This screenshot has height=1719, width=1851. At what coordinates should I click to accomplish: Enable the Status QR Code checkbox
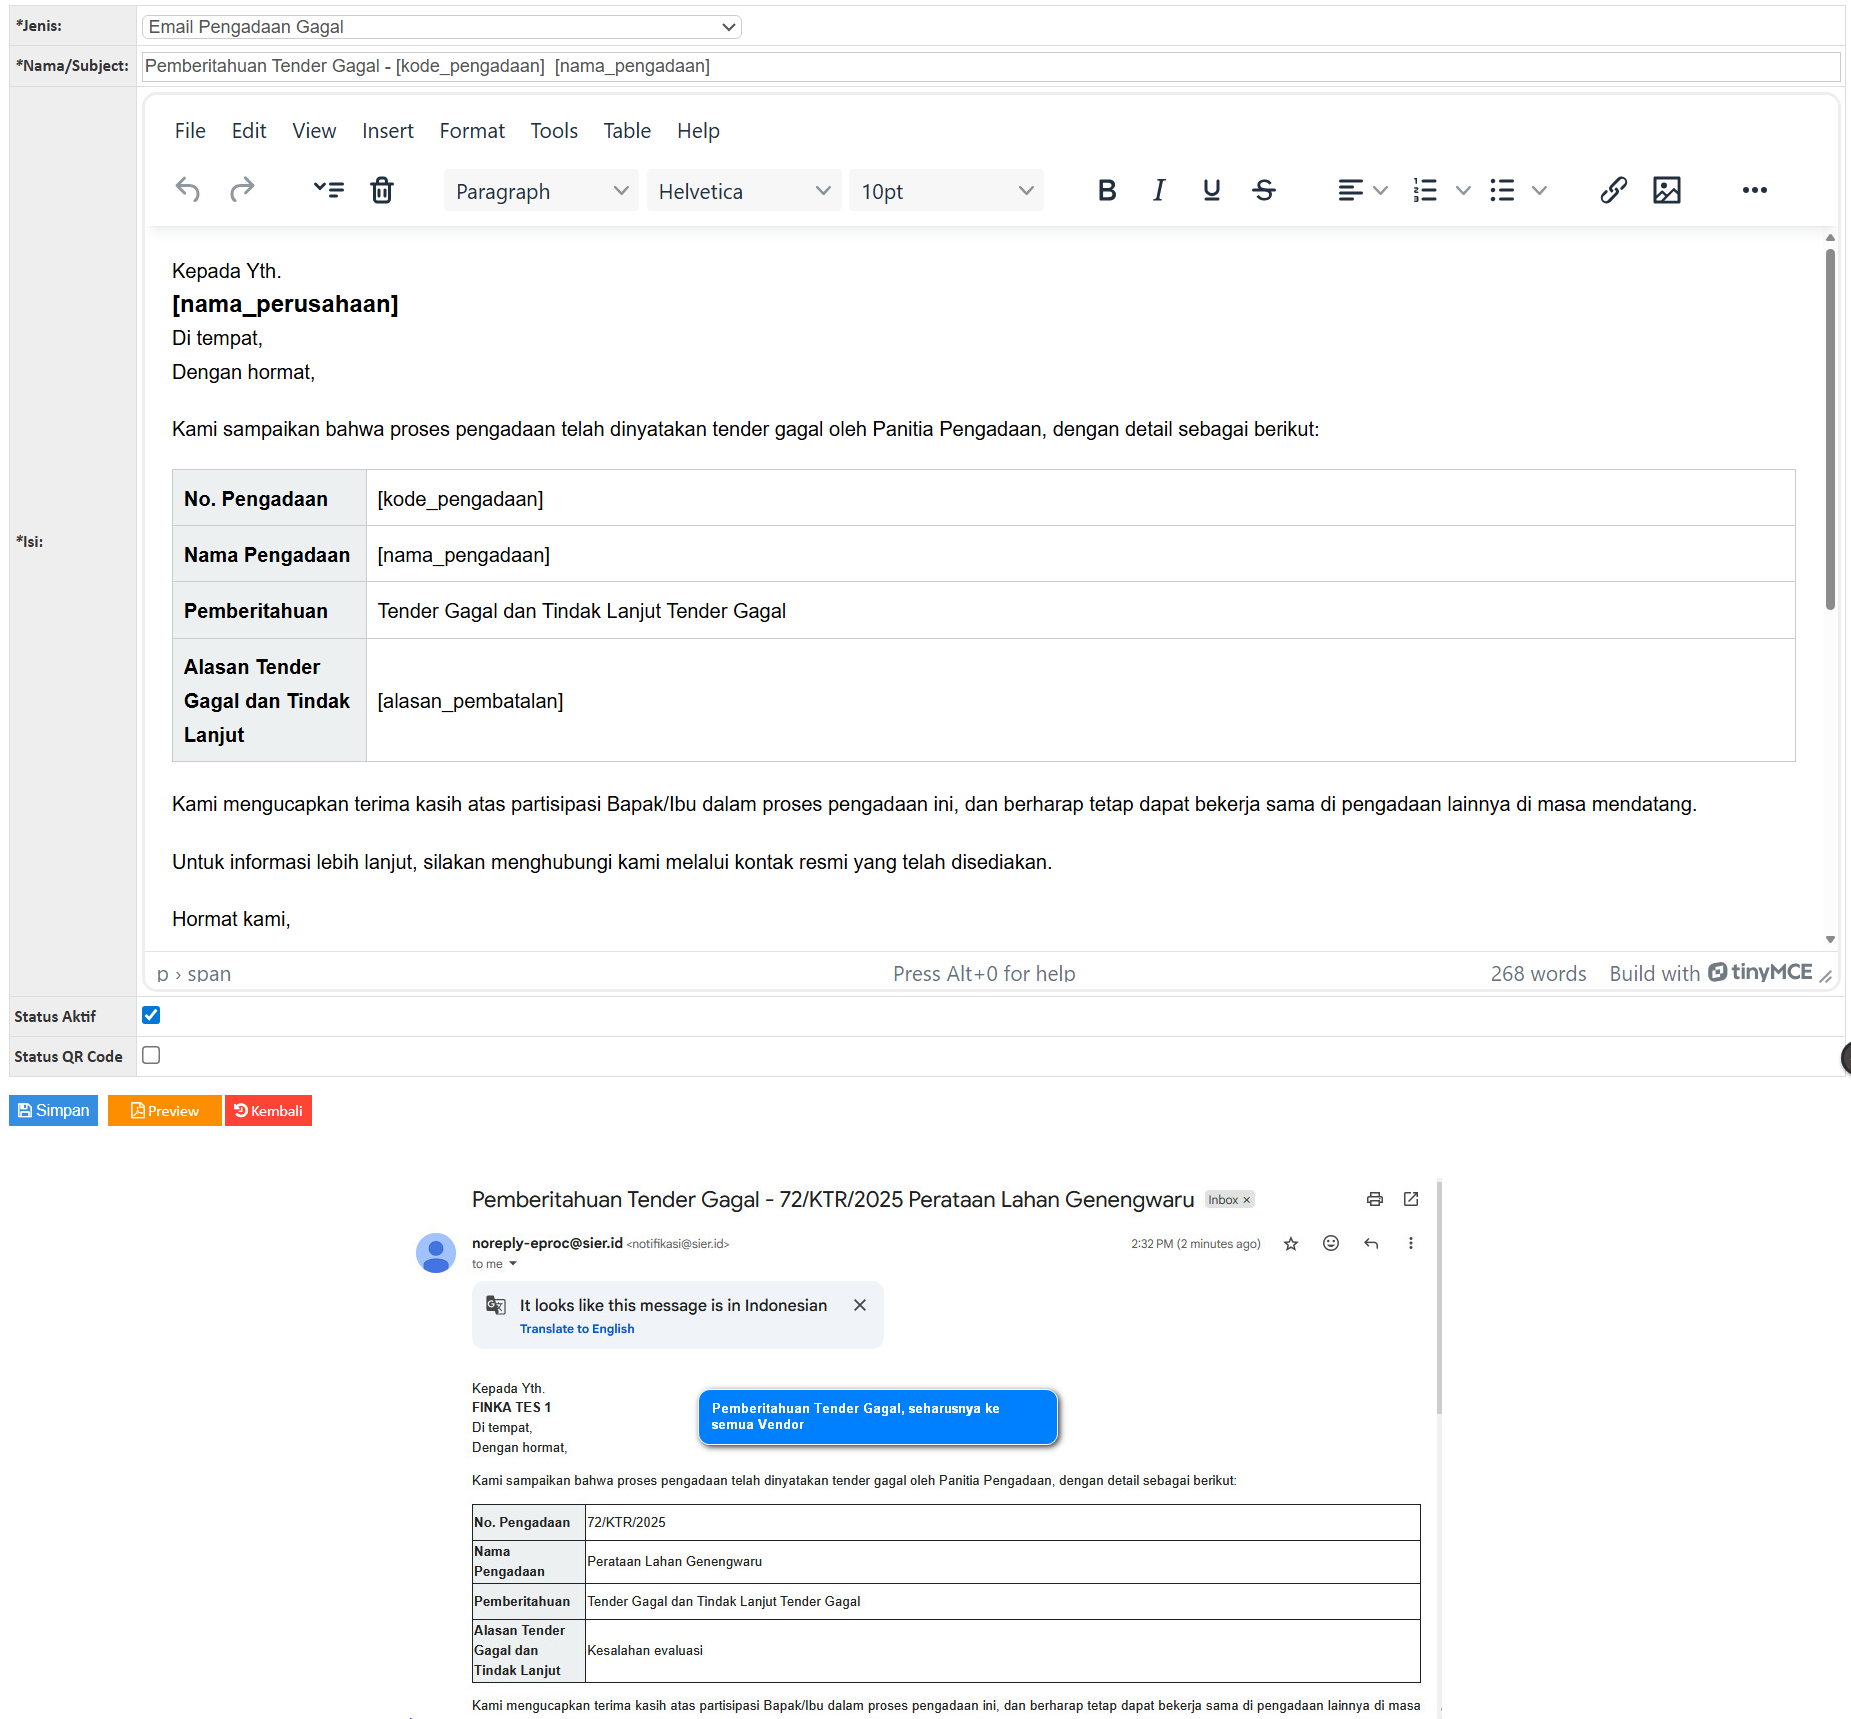point(151,1055)
